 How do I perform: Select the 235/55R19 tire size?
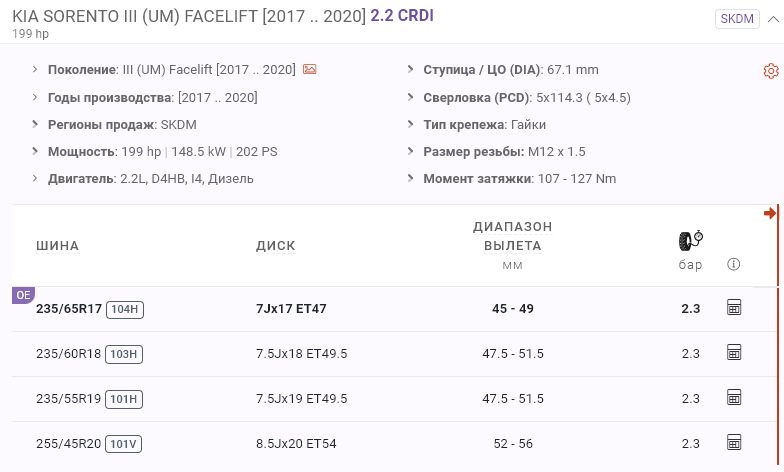69,398
